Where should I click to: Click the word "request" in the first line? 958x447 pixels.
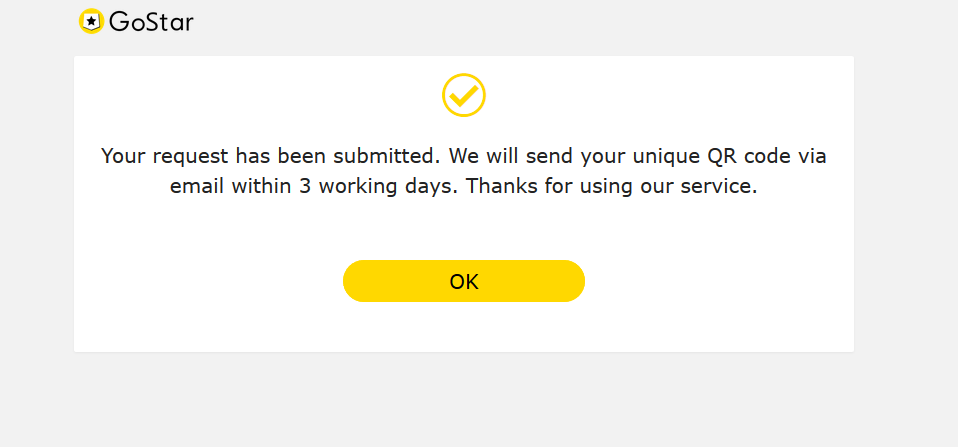[190, 157]
